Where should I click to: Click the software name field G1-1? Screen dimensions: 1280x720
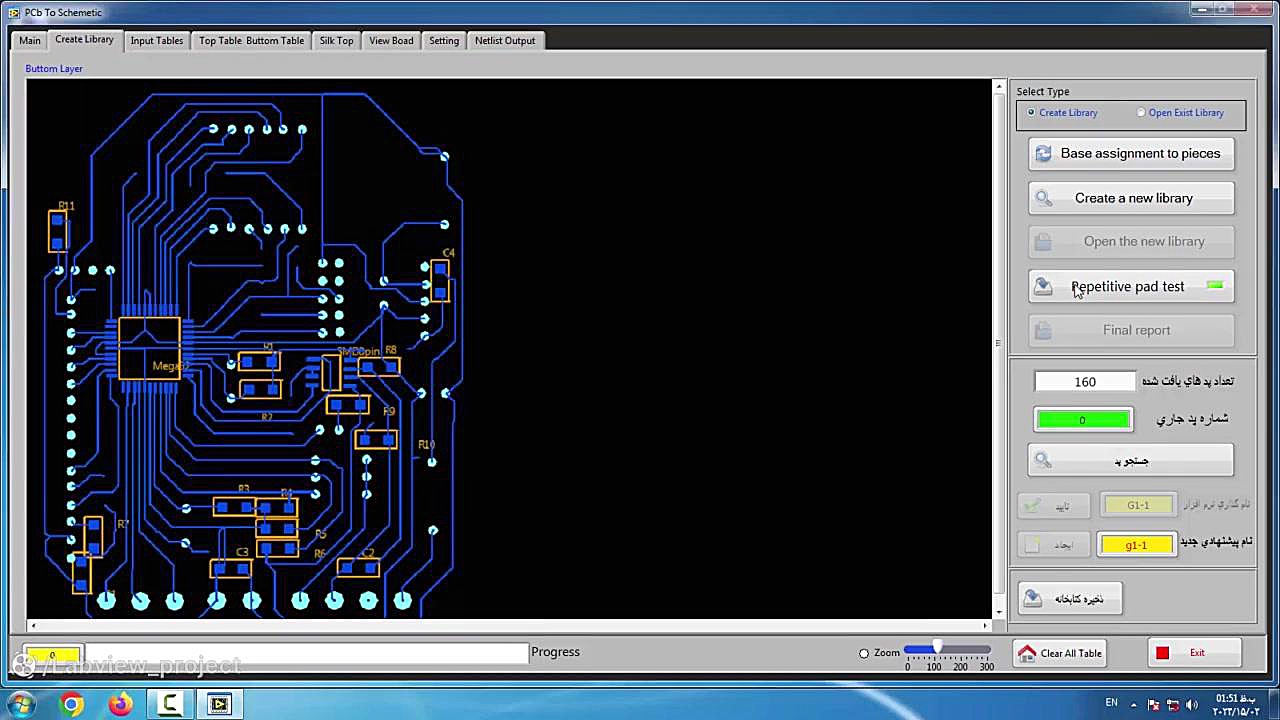coord(1138,506)
